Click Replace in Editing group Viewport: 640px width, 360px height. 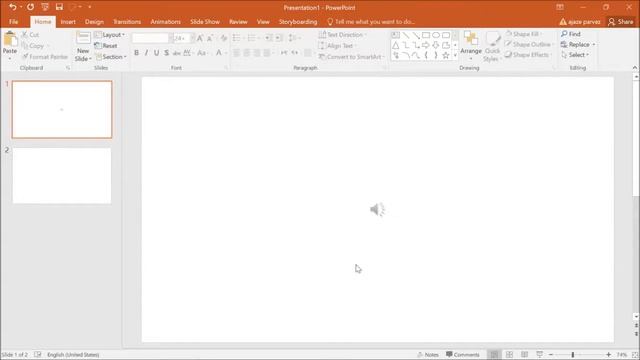tap(578, 44)
